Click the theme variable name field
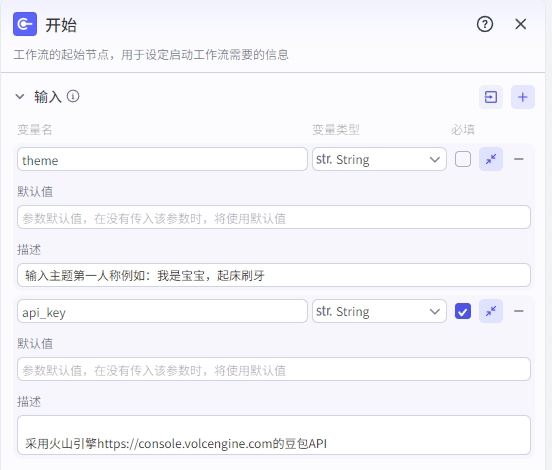This screenshot has width=552, height=470. (x=162, y=159)
